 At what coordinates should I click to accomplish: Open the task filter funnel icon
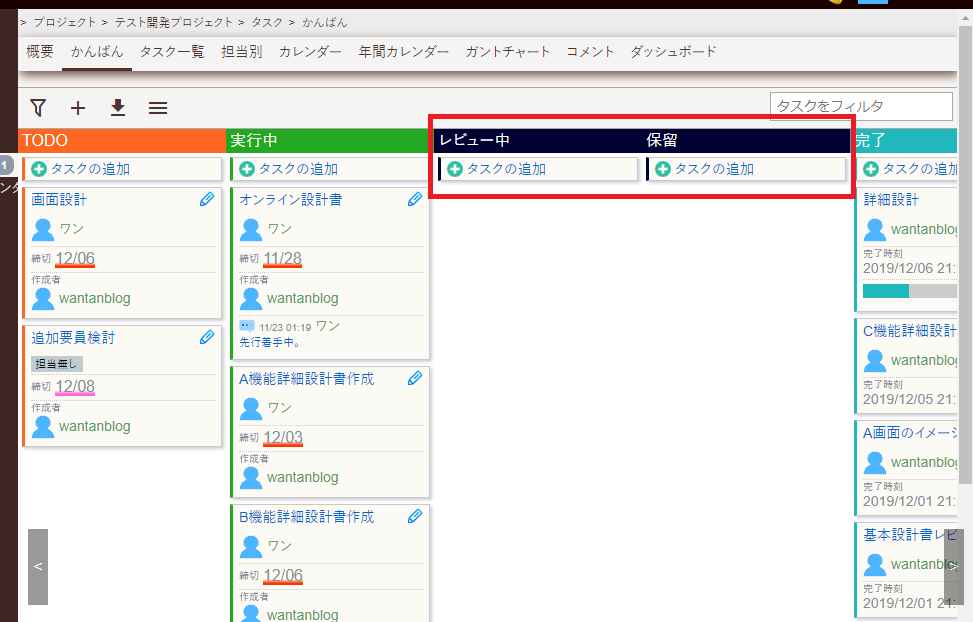(37, 107)
